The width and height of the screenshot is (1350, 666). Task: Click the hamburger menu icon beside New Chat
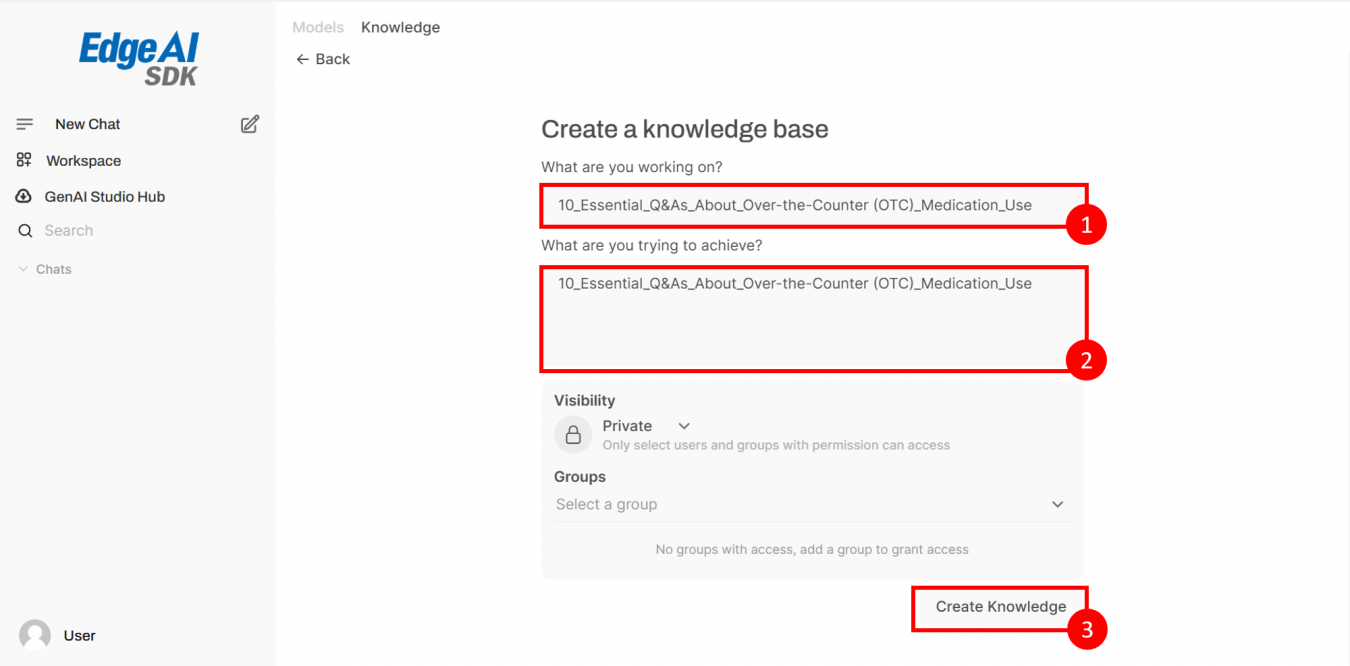[25, 124]
